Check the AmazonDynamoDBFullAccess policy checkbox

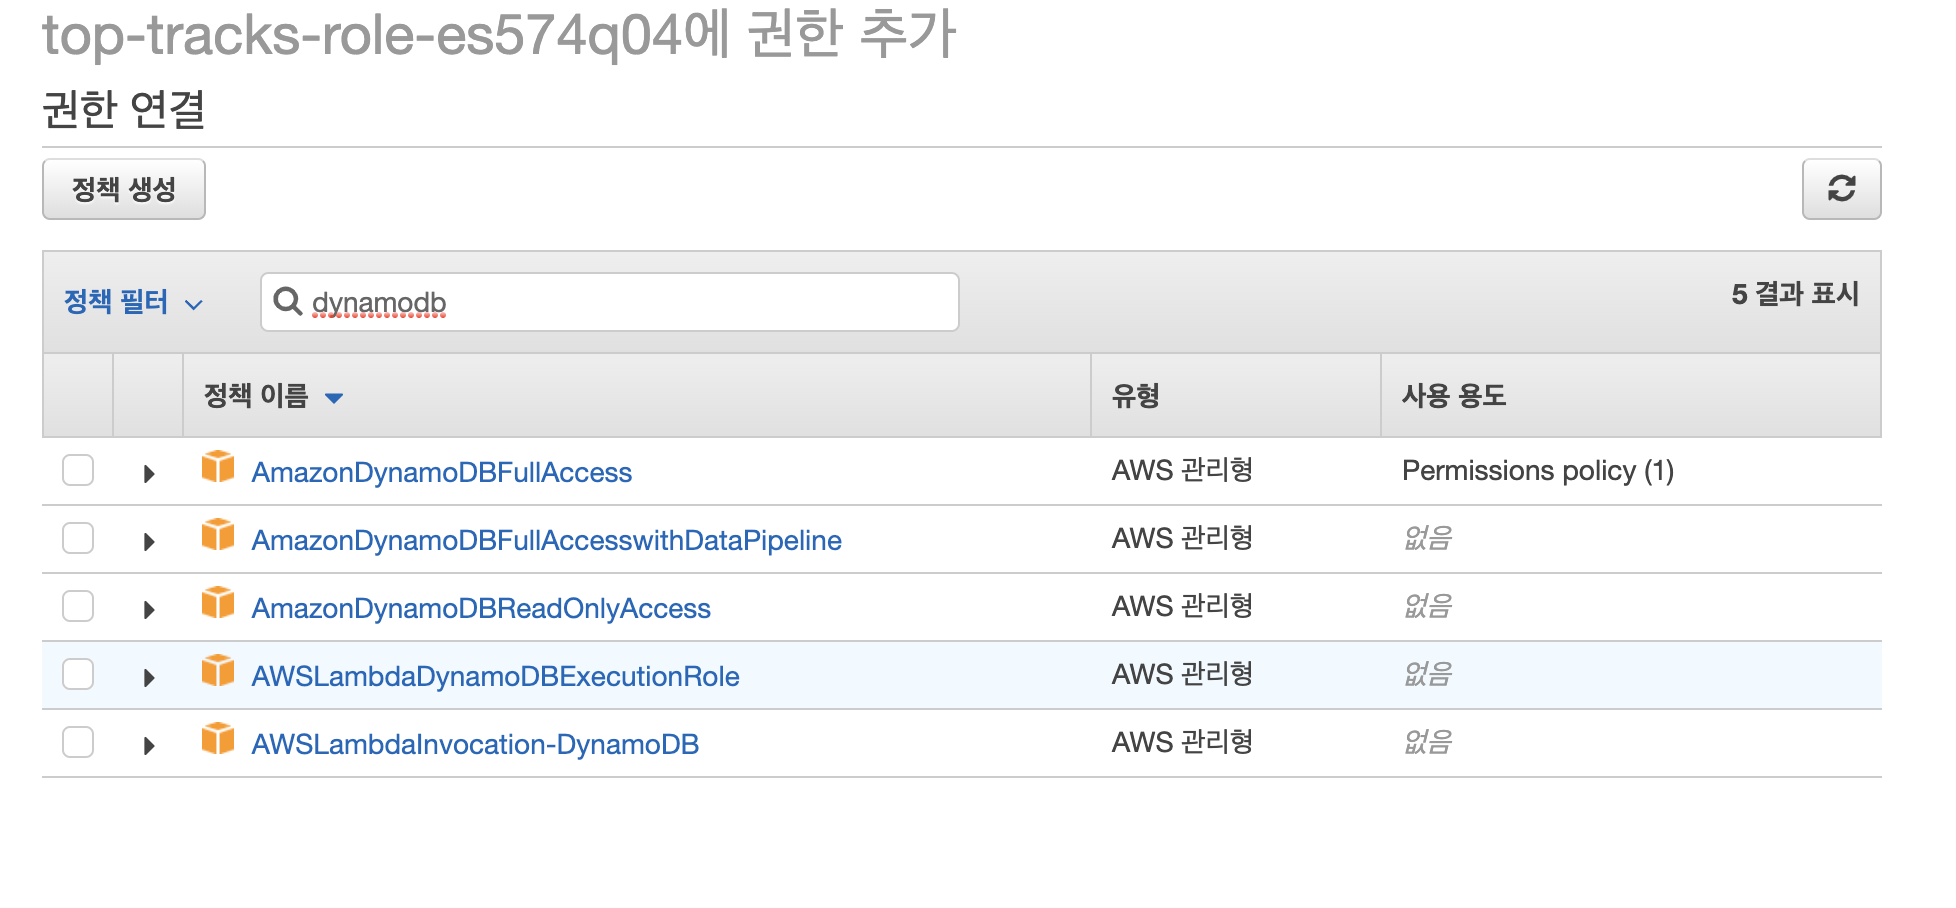[x=78, y=470]
